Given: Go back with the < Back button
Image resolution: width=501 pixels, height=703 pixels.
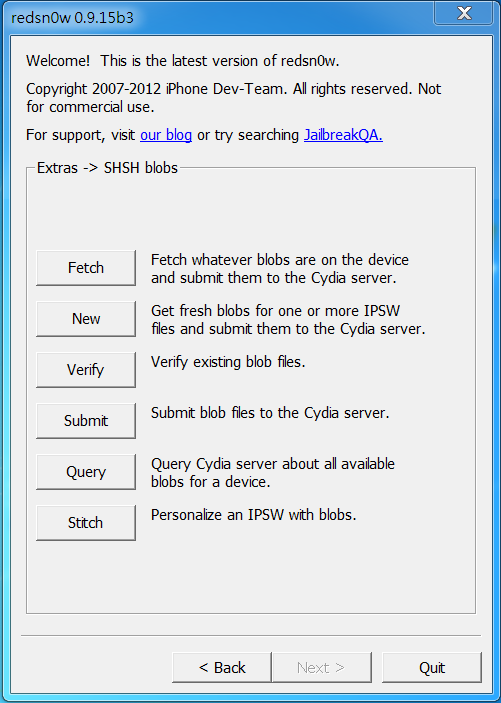Looking at the screenshot, I should click(222, 668).
